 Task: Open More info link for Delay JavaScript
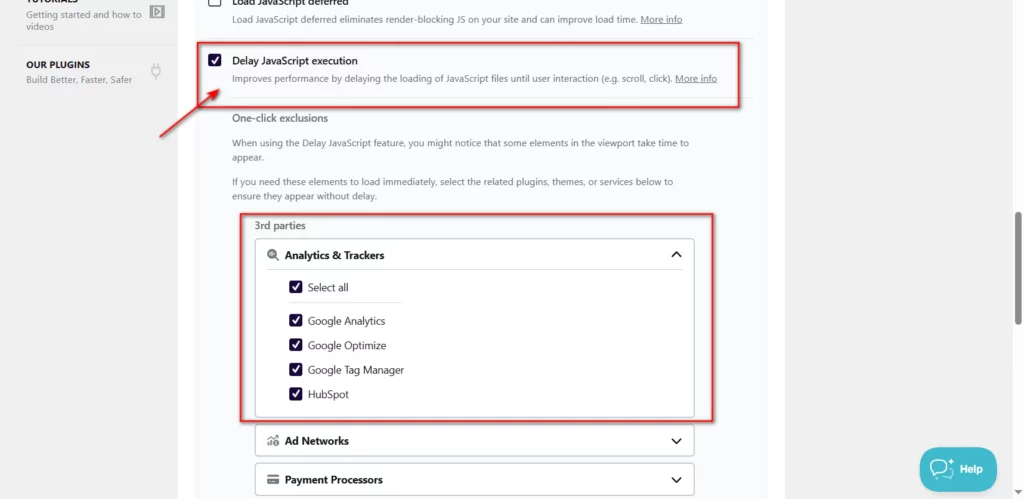[x=696, y=78]
